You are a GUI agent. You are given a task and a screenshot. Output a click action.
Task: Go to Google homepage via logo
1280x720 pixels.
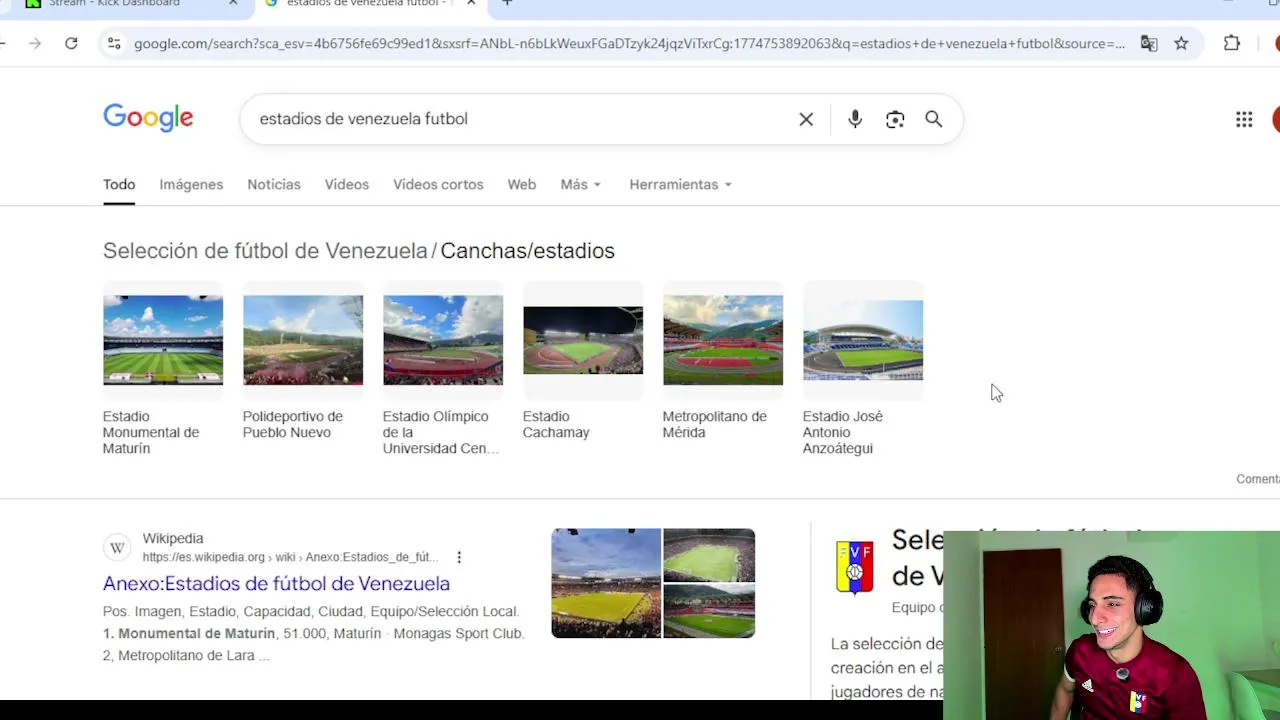pyautogui.click(x=148, y=118)
